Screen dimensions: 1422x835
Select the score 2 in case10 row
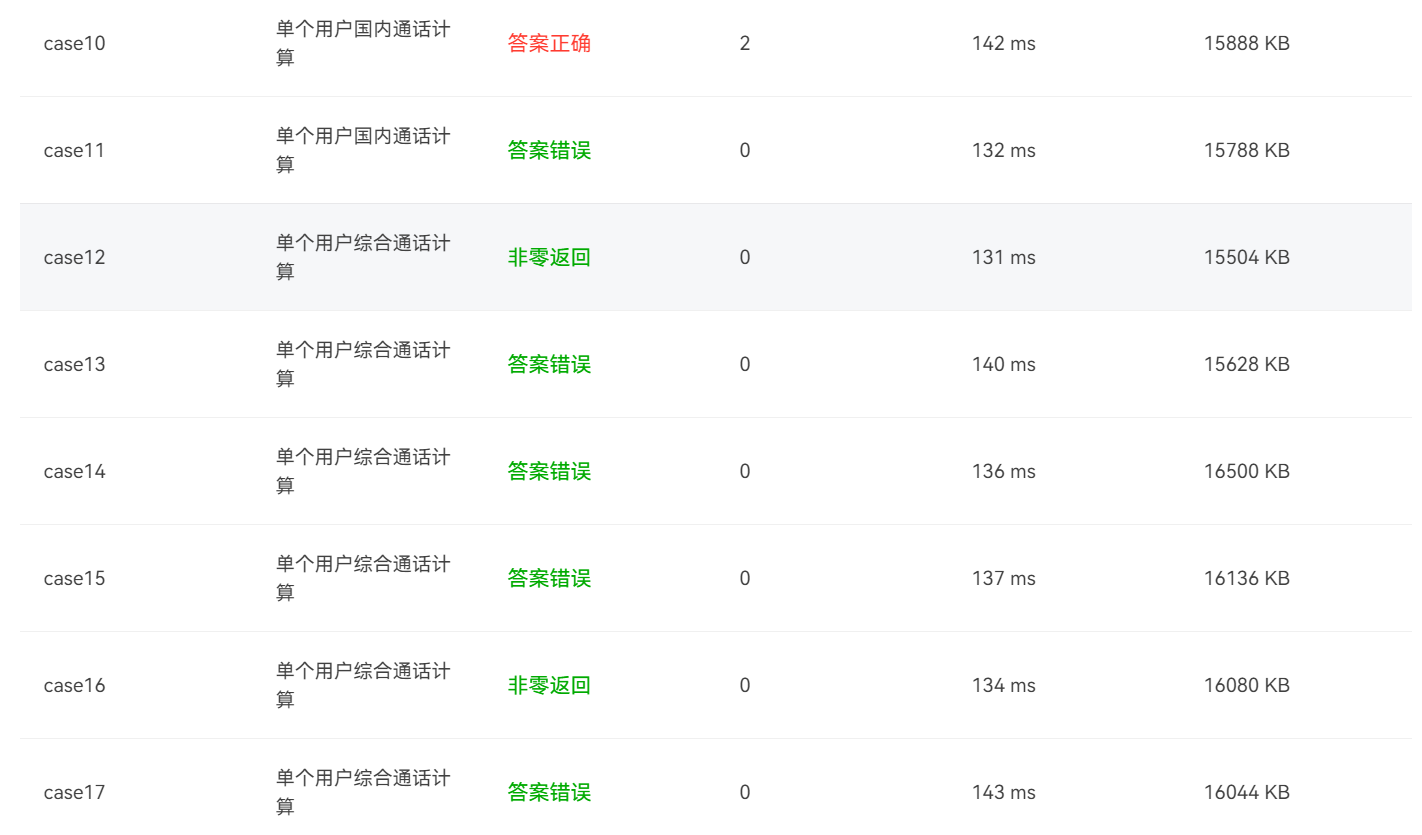[x=745, y=44]
